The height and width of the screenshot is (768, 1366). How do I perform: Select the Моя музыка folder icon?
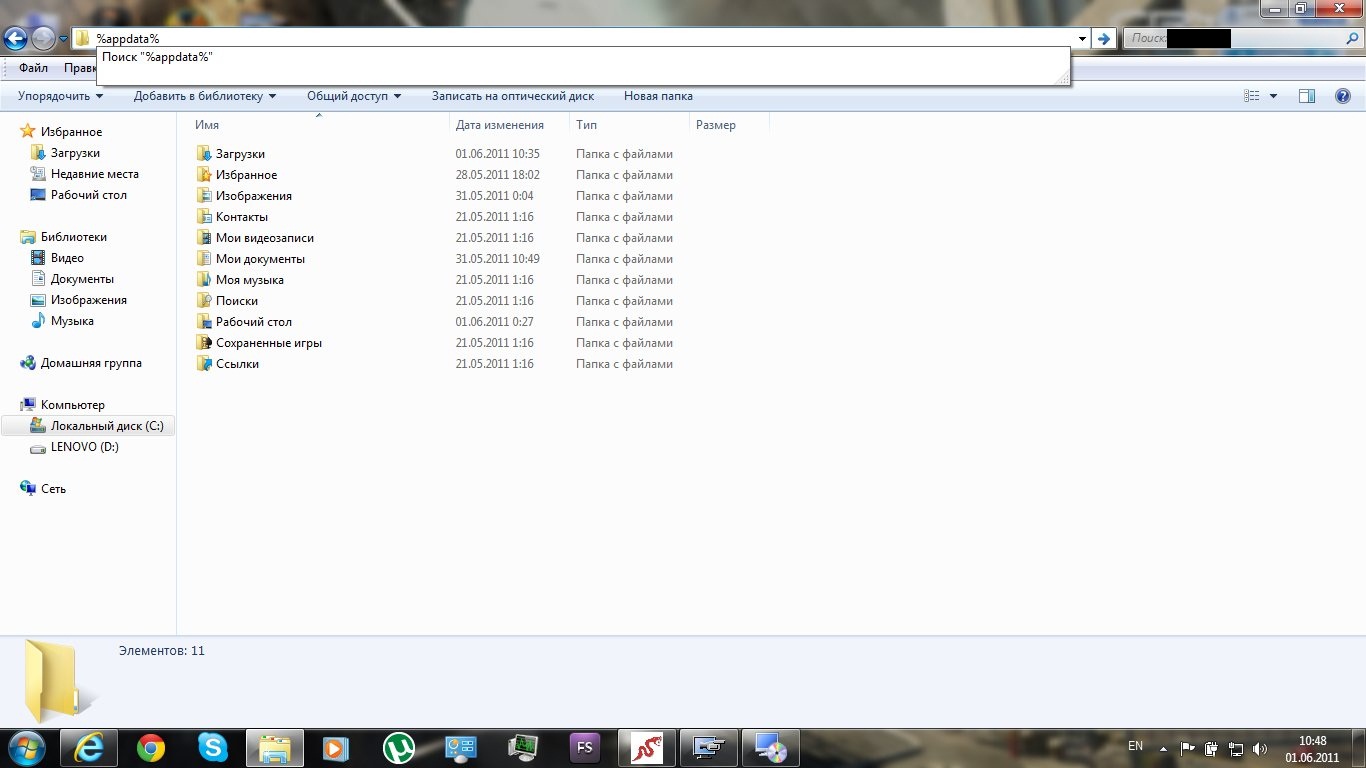coord(204,280)
